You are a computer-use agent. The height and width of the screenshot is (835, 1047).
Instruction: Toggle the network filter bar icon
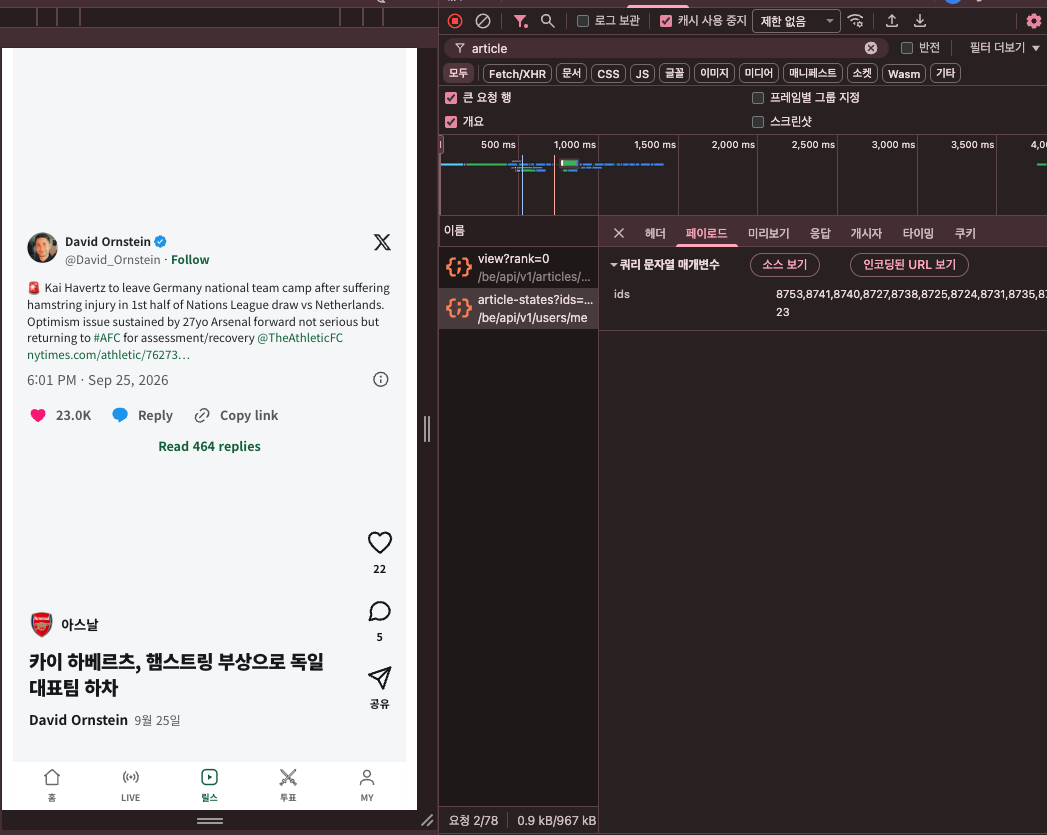[x=520, y=21]
